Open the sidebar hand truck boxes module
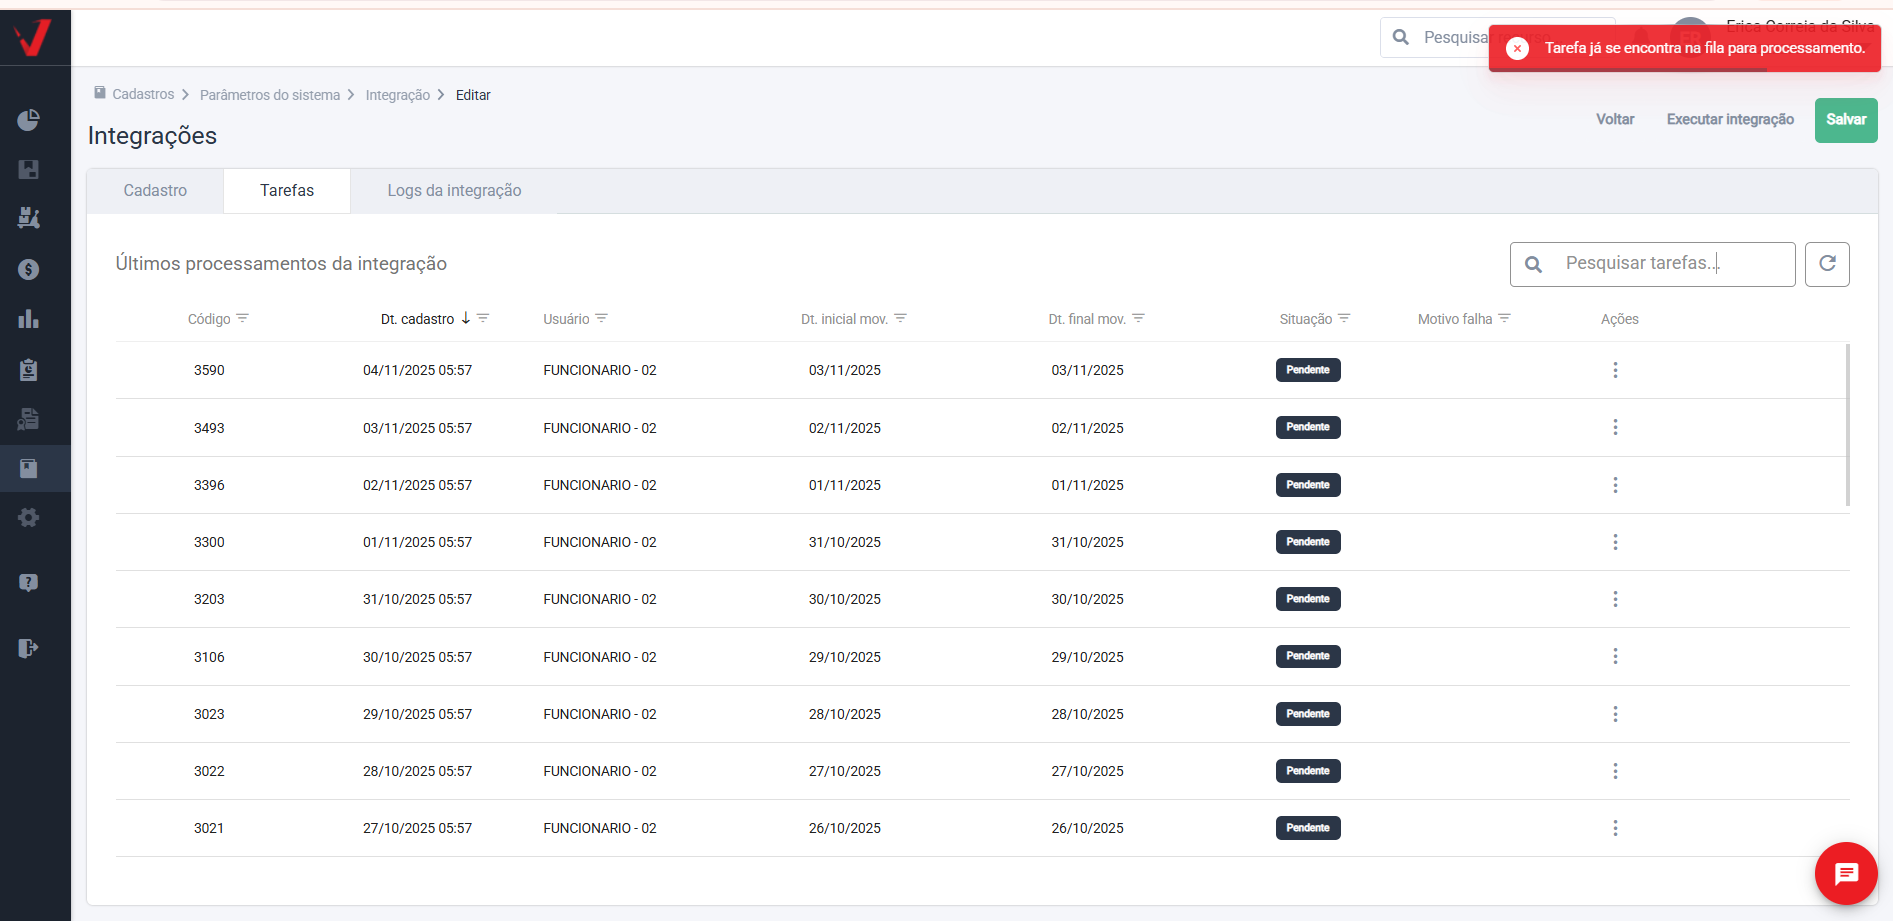 click(x=28, y=218)
